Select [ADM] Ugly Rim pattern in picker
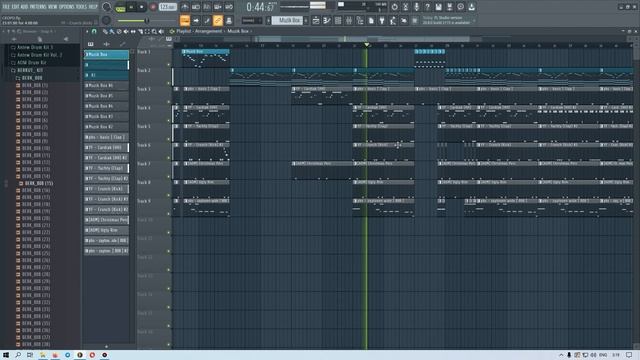Screen dimensions: 640x360 coord(106,230)
